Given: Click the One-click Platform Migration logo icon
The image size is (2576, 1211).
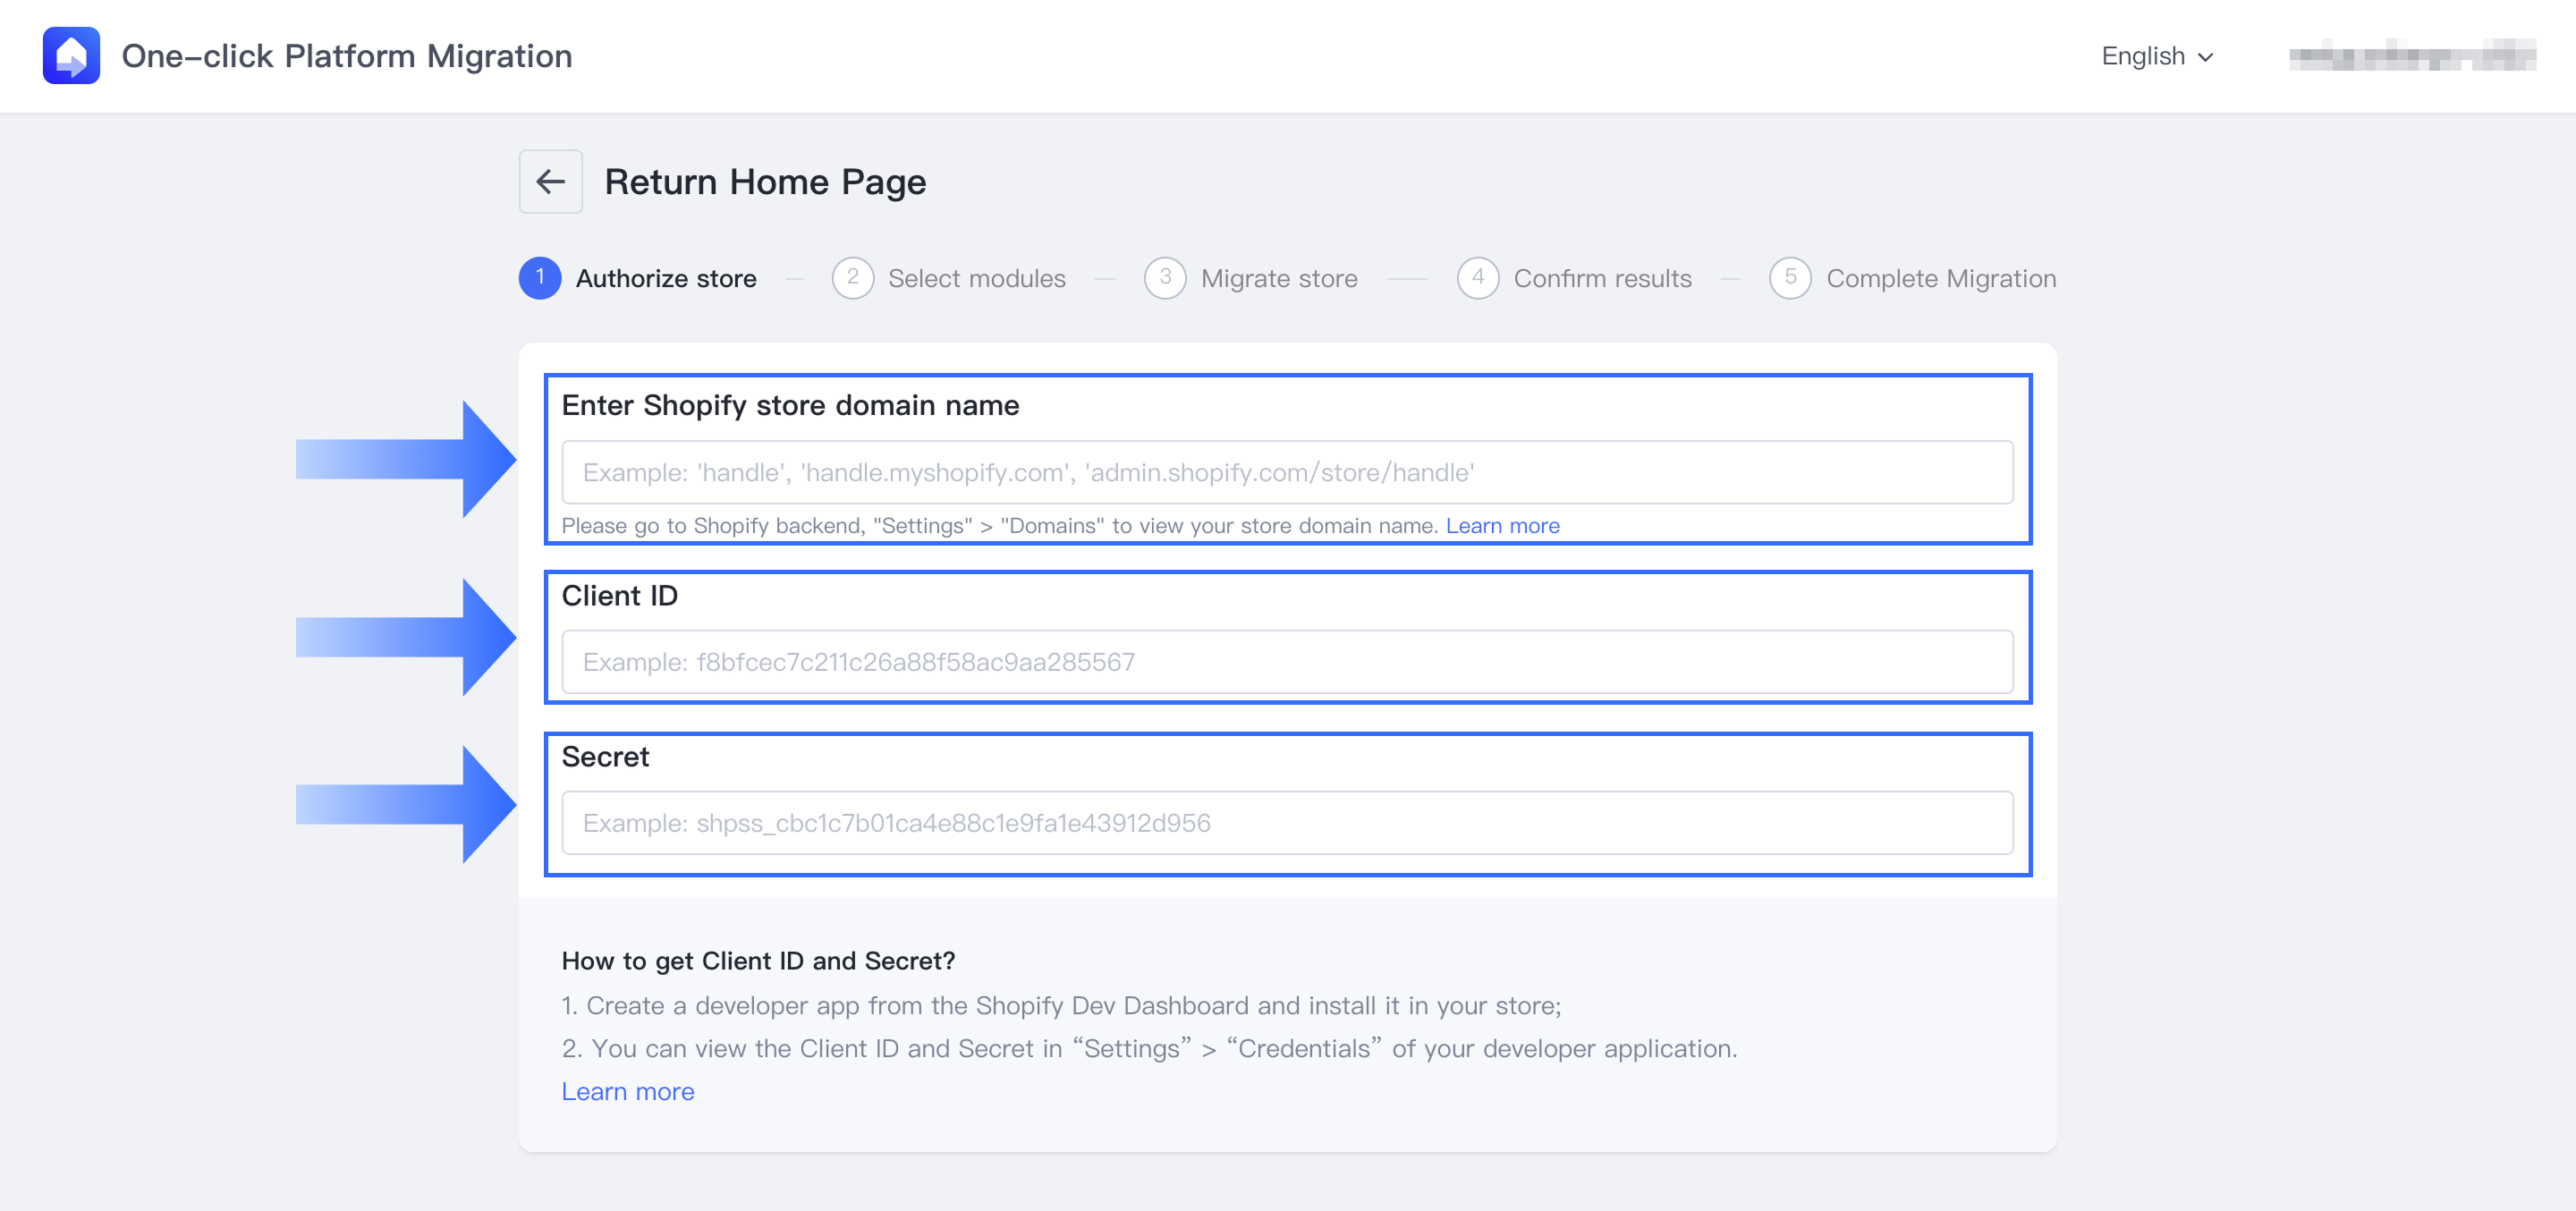Looking at the screenshot, I should pos(71,56).
